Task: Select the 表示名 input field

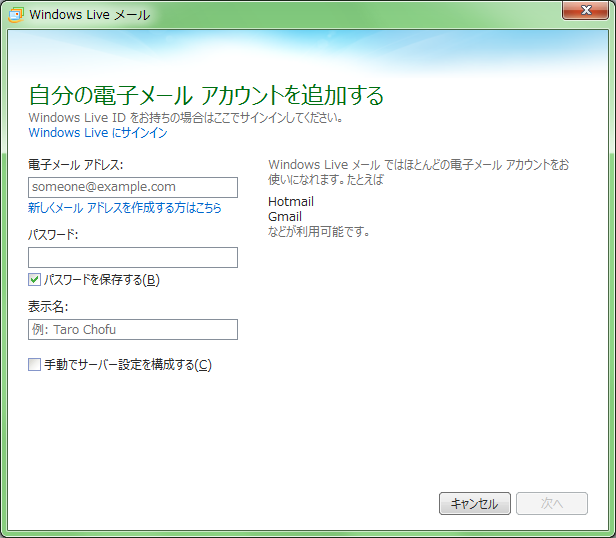Action: pos(133,330)
